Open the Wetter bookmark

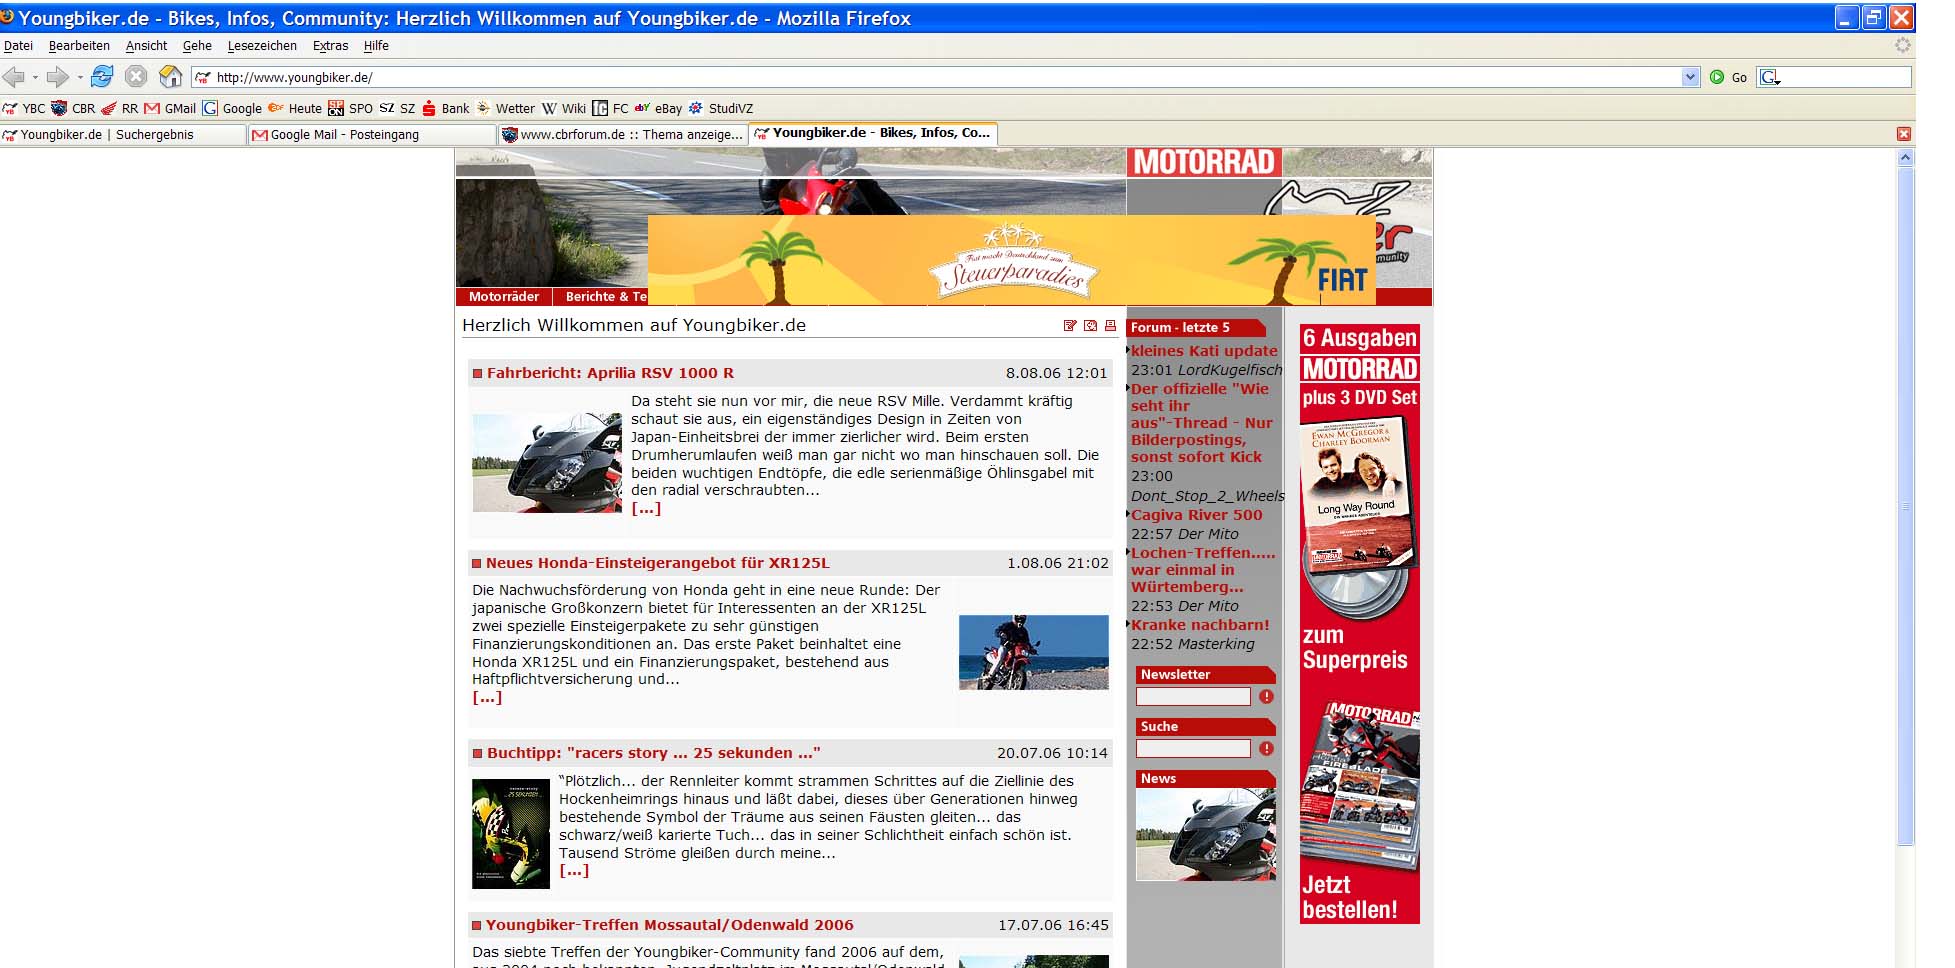point(505,108)
